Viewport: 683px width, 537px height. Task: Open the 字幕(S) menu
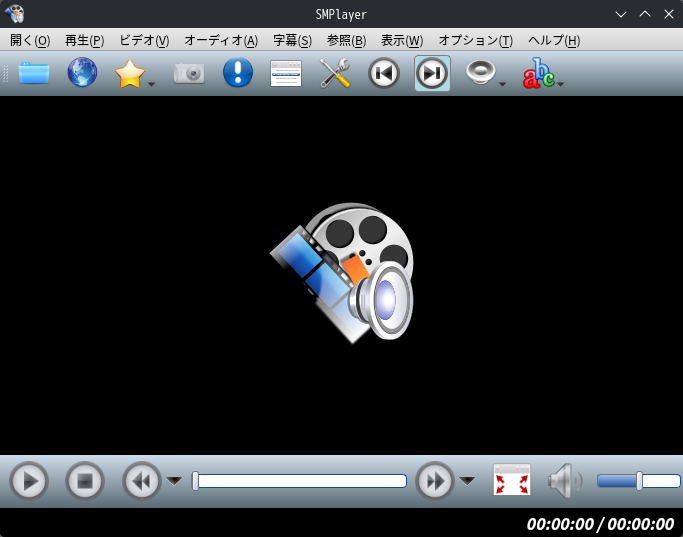[292, 41]
